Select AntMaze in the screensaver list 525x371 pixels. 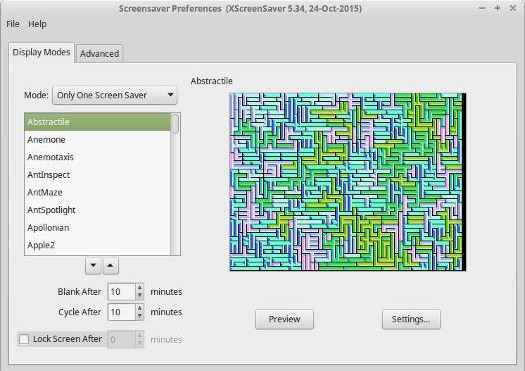click(97, 193)
